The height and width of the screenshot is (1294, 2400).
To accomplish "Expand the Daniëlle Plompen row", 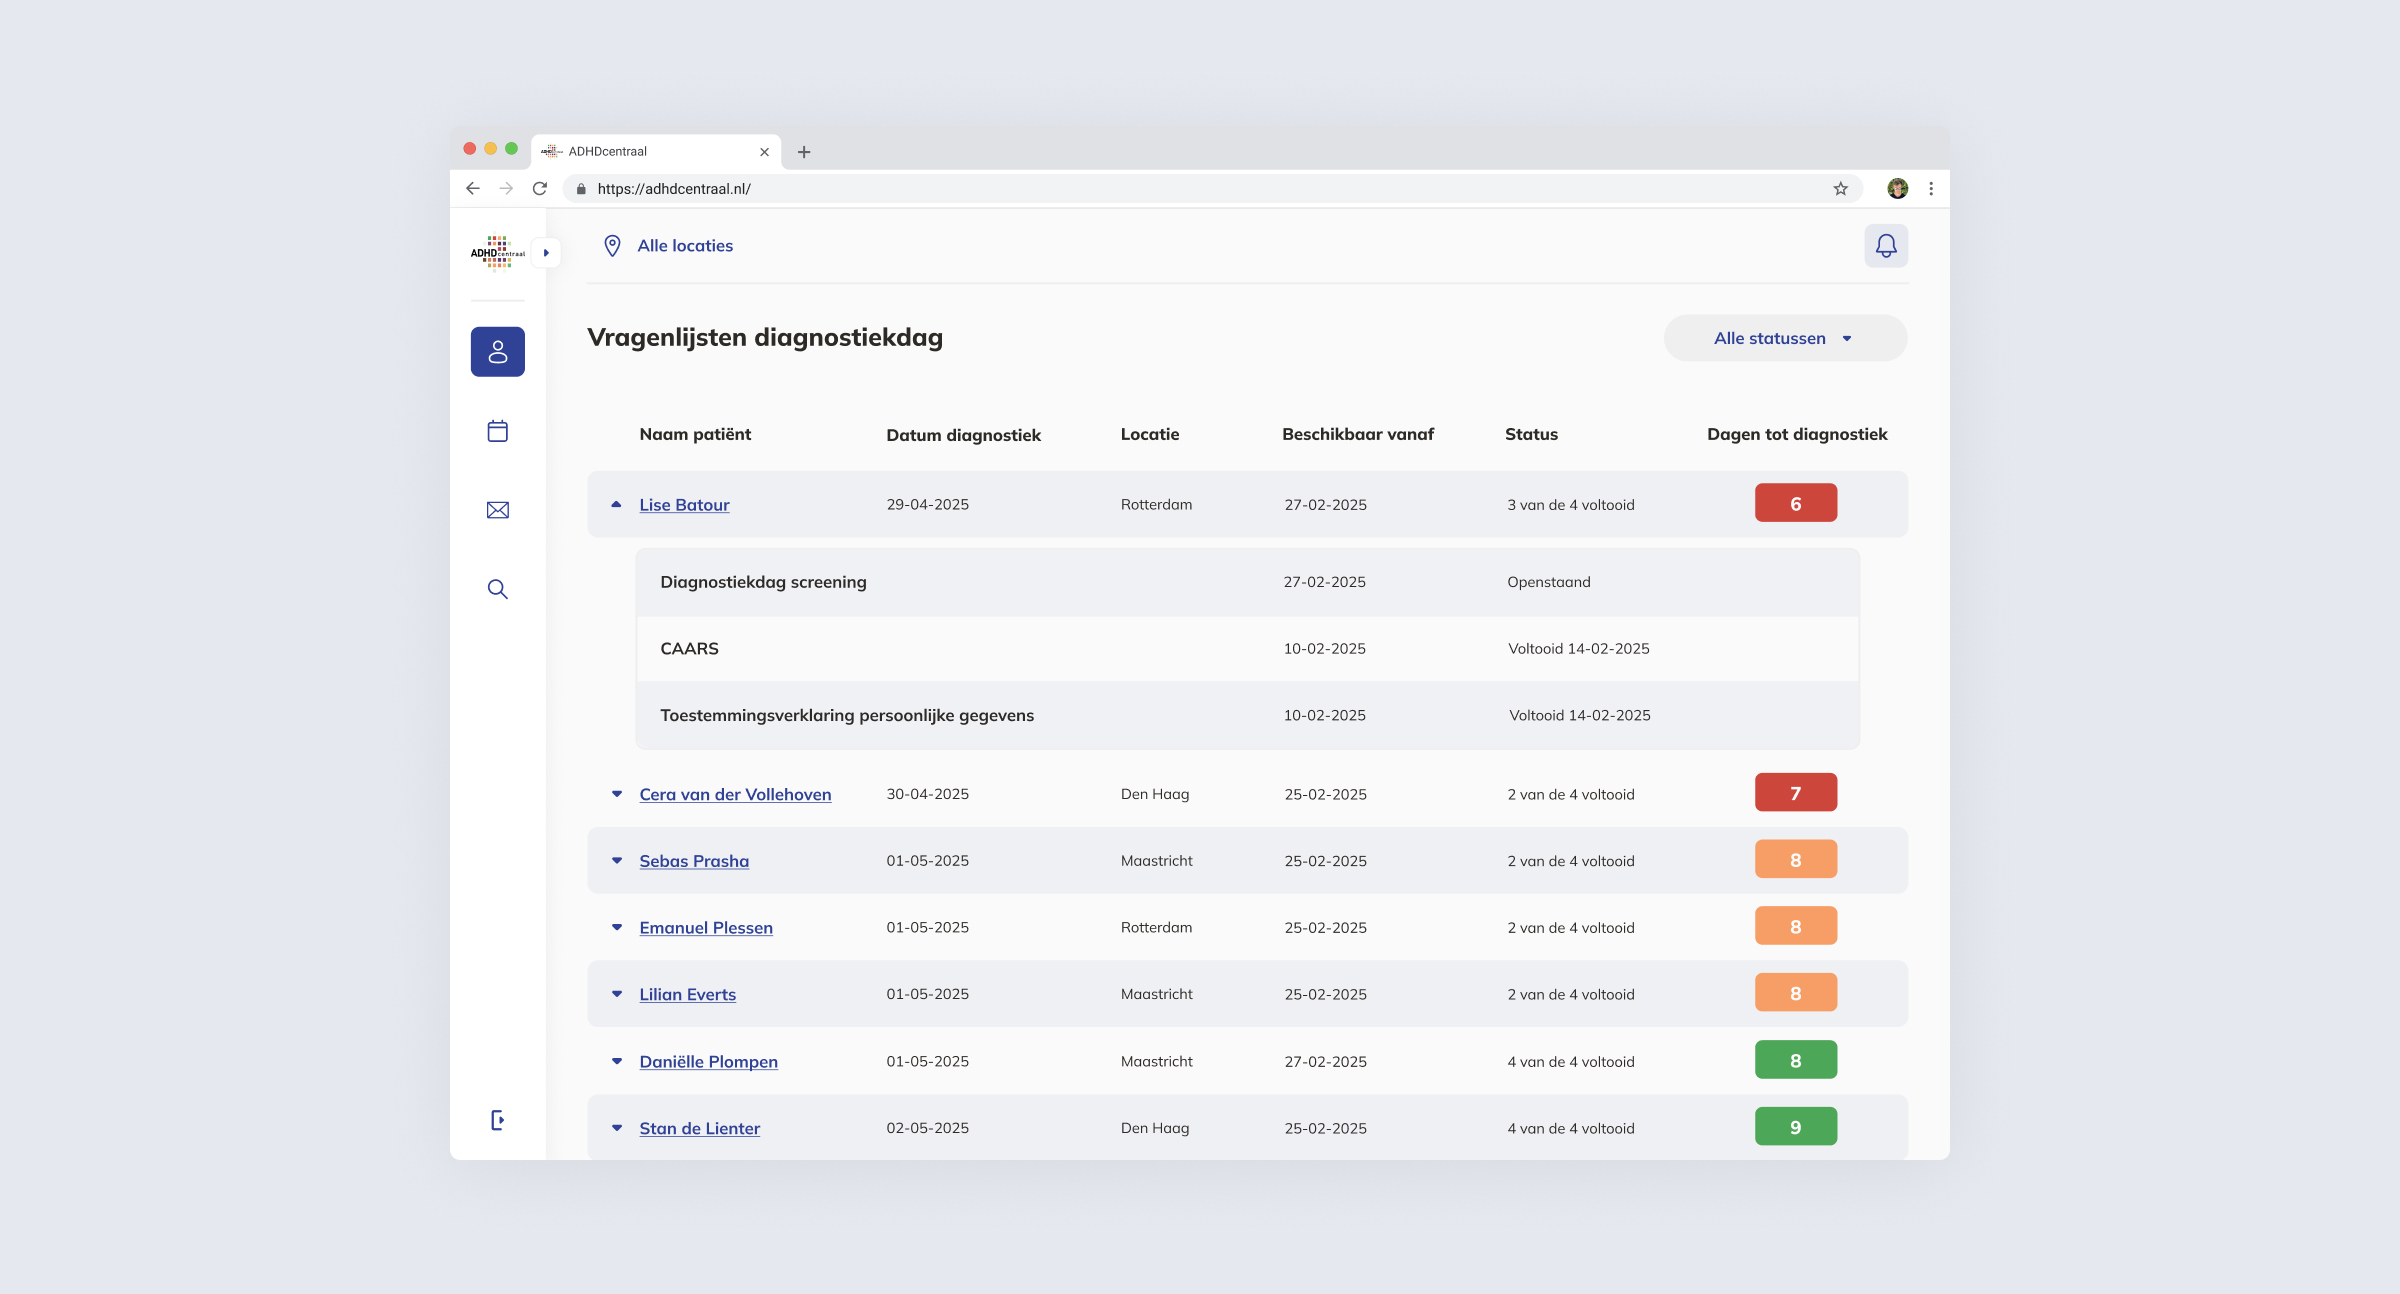I will (616, 1062).
